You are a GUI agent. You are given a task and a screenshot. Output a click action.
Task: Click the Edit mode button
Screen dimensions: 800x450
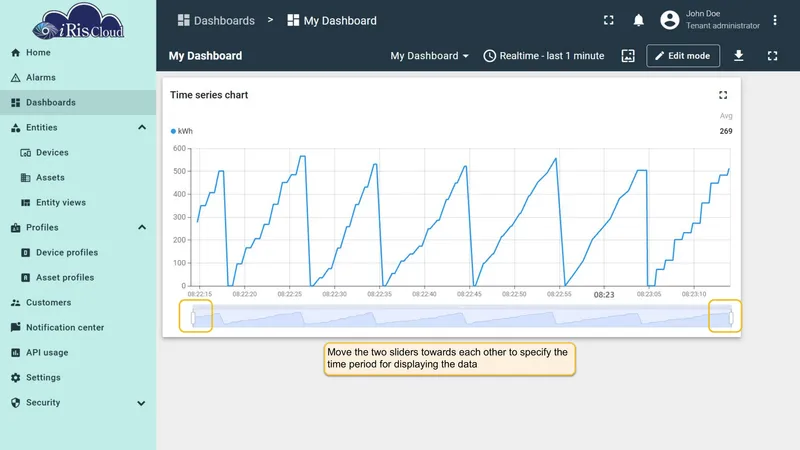pyautogui.click(x=683, y=56)
